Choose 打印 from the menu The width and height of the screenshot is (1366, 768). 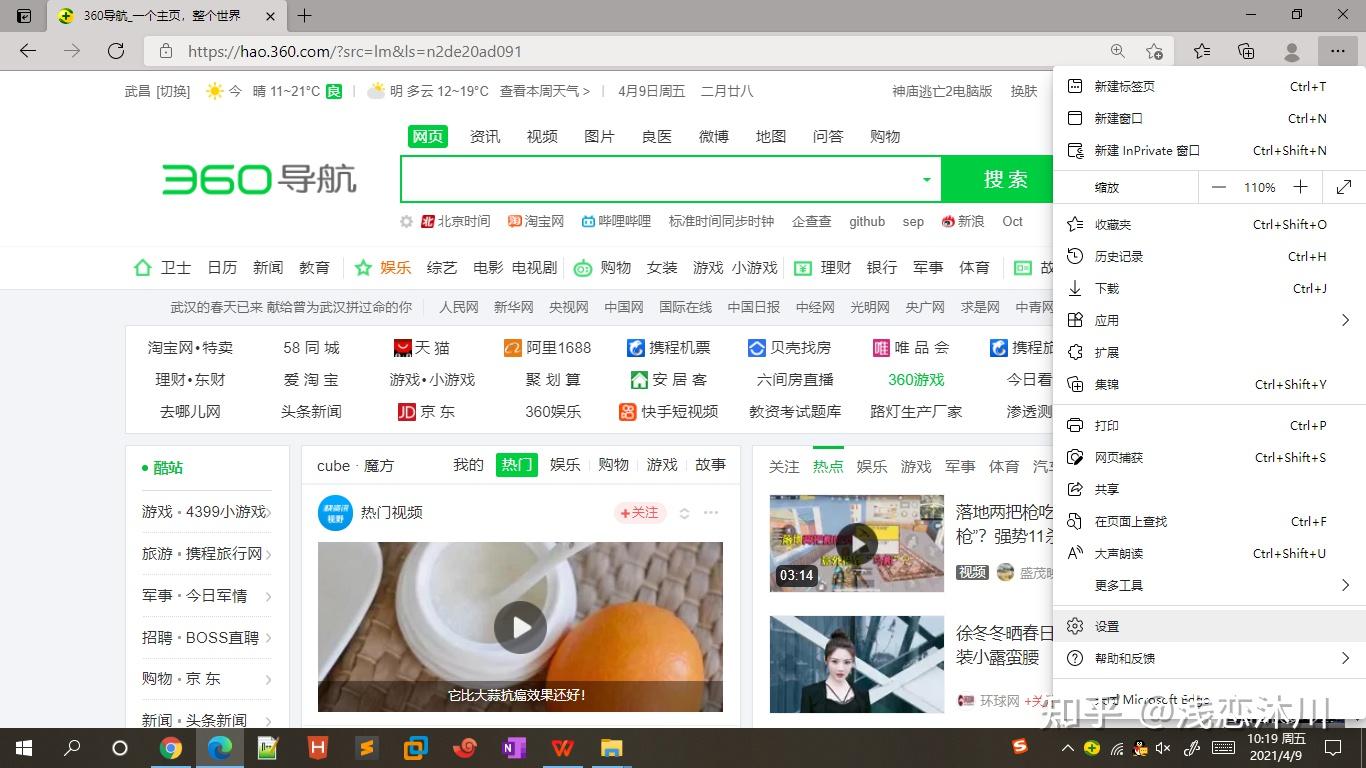click(1210, 426)
